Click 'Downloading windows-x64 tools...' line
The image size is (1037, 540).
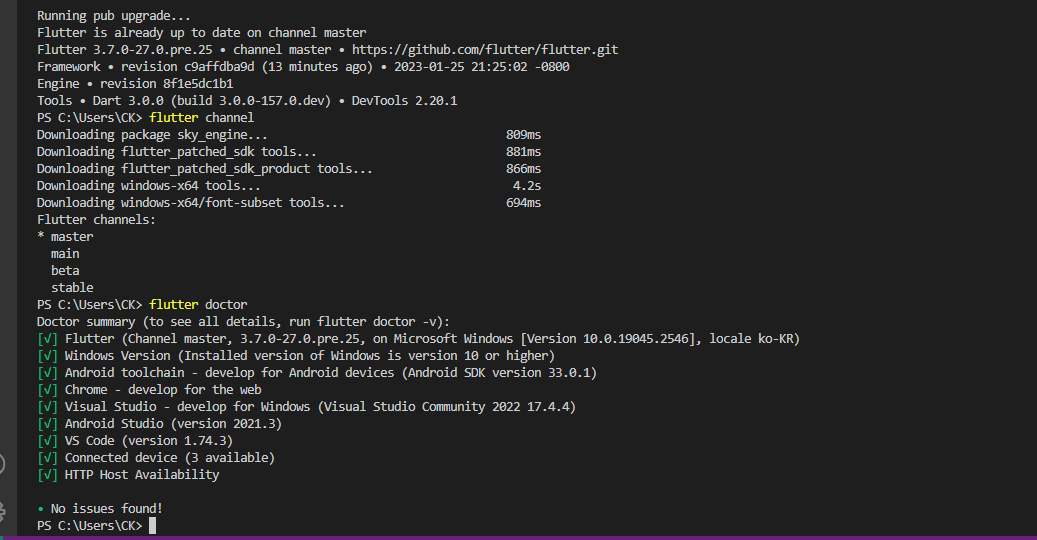coord(149,186)
